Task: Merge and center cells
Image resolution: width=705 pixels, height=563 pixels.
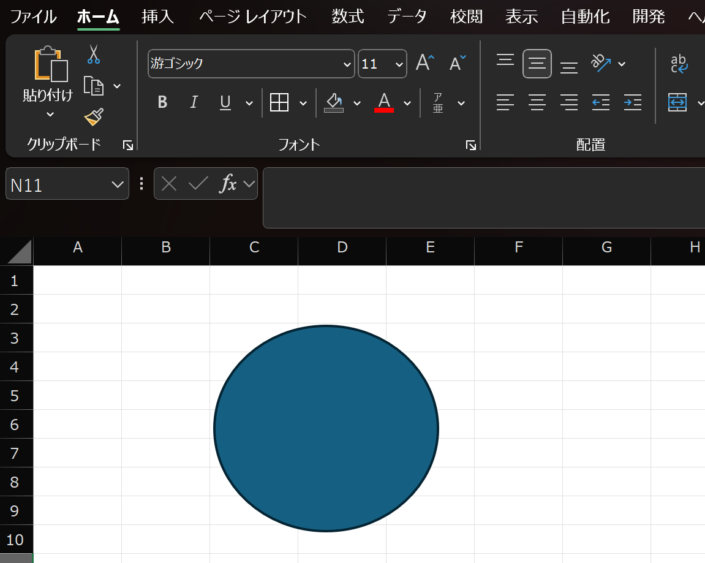Action: click(678, 103)
